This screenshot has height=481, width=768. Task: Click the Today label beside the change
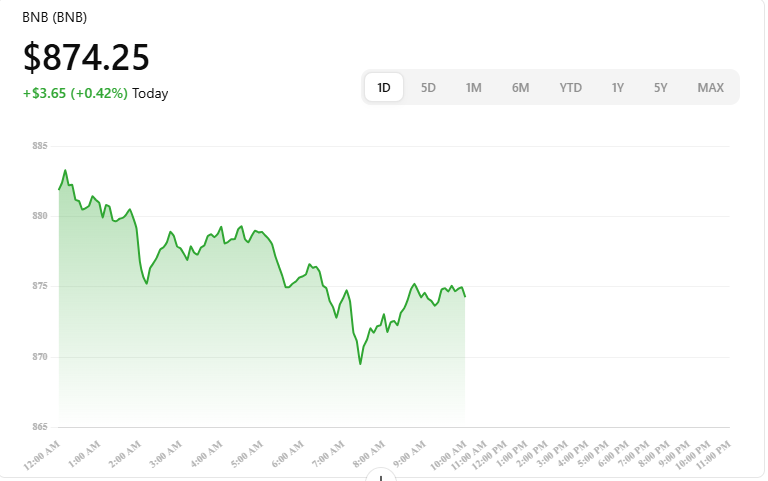click(150, 94)
